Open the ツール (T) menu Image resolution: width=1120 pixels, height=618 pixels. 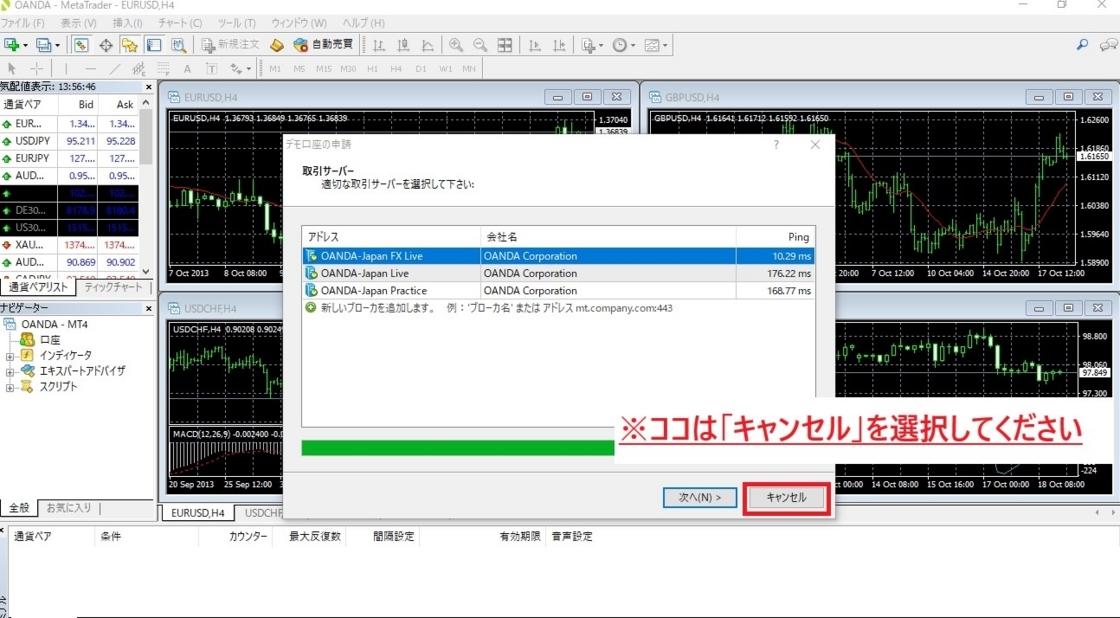click(236, 23)
